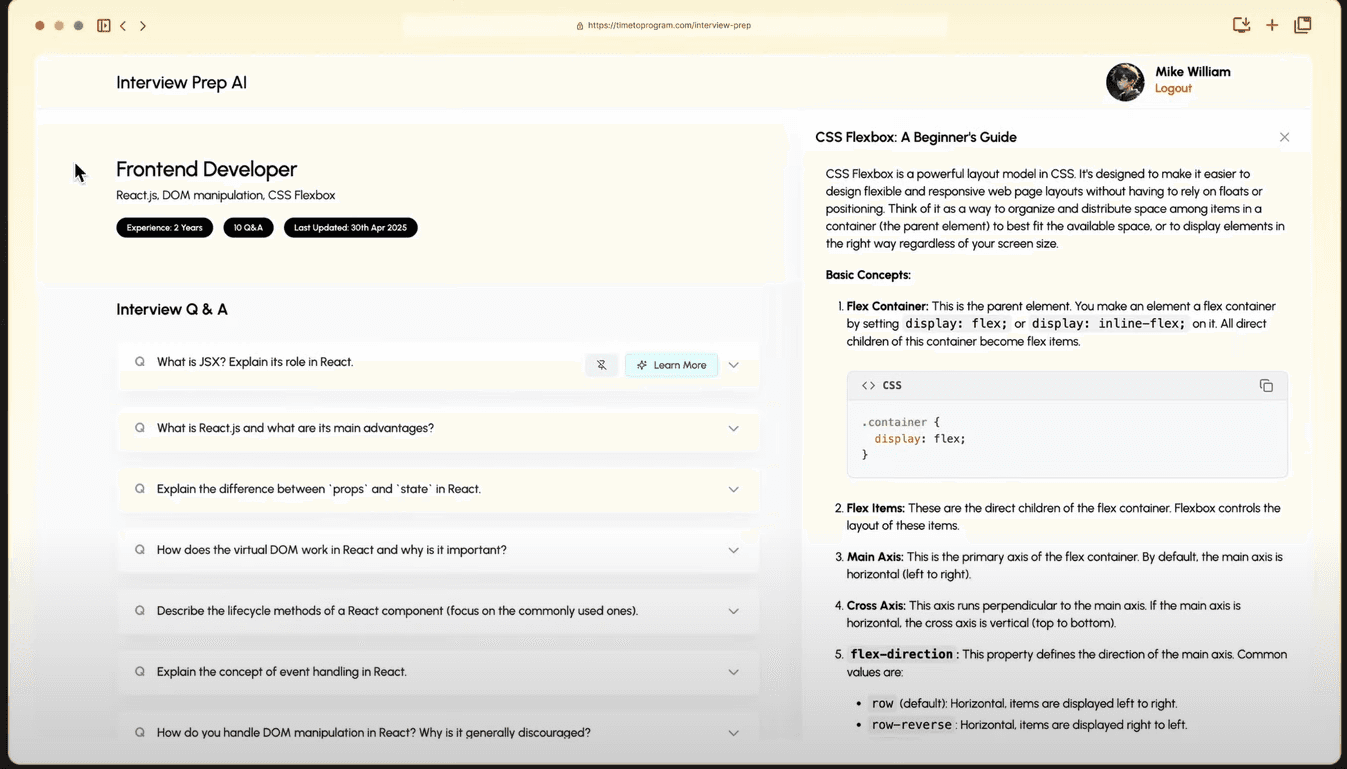Image resolution: width=1347 pixels, height=769 pixels.
Task: Click the 'Frontend Developer' heading
Action: [206, 169]
